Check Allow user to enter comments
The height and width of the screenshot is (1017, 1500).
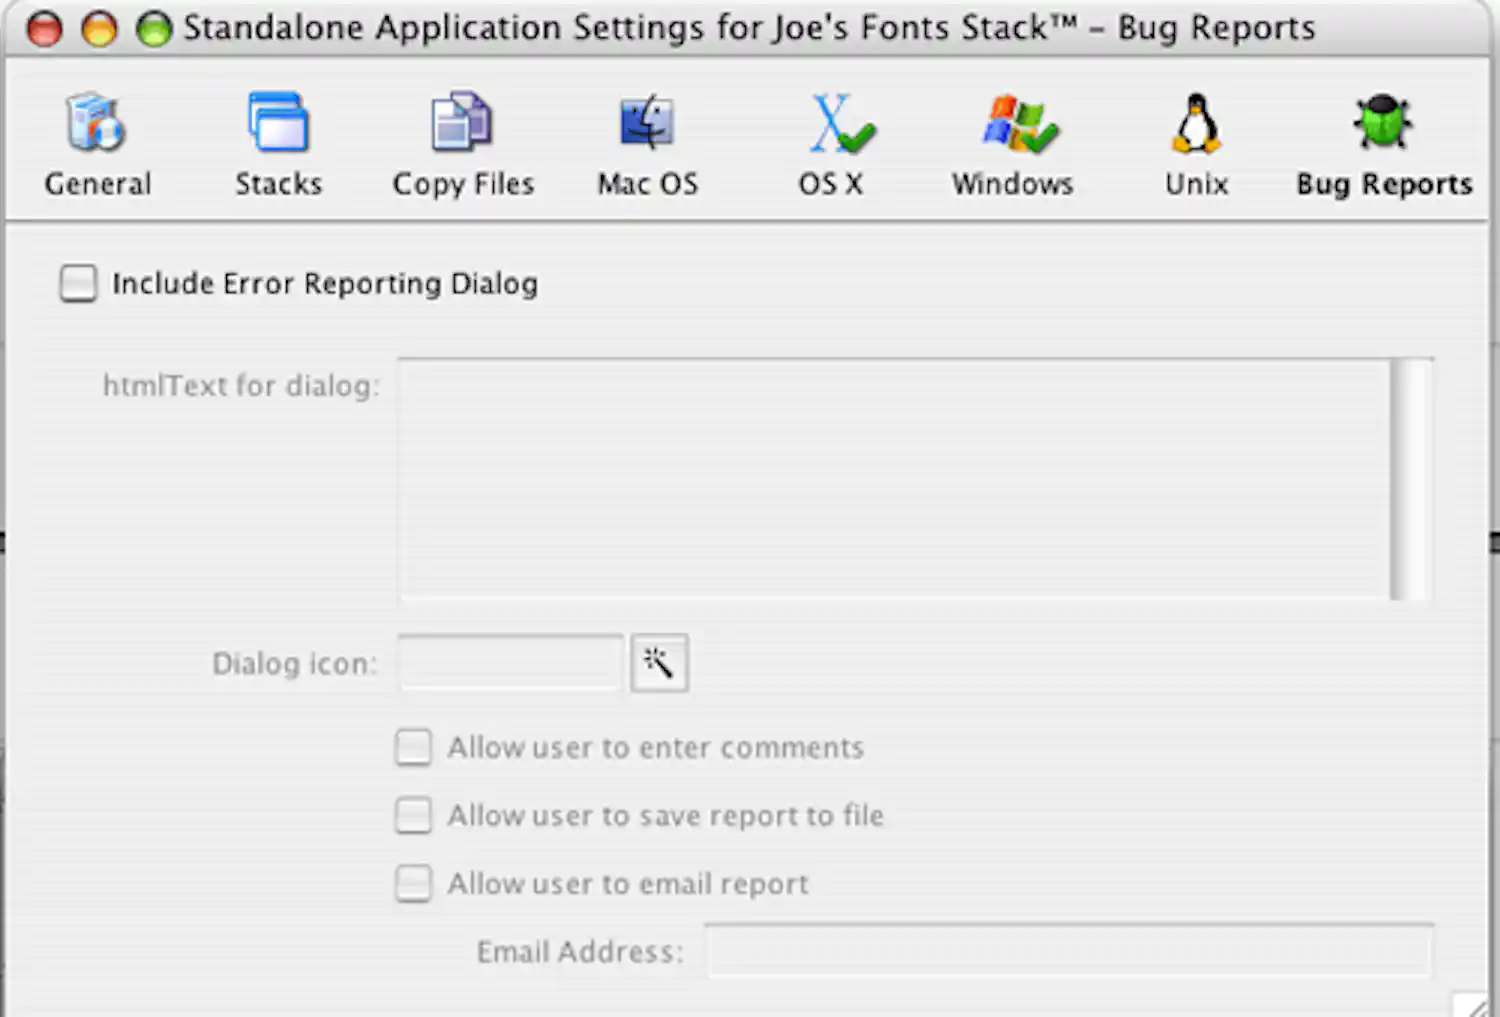point(413,747)
